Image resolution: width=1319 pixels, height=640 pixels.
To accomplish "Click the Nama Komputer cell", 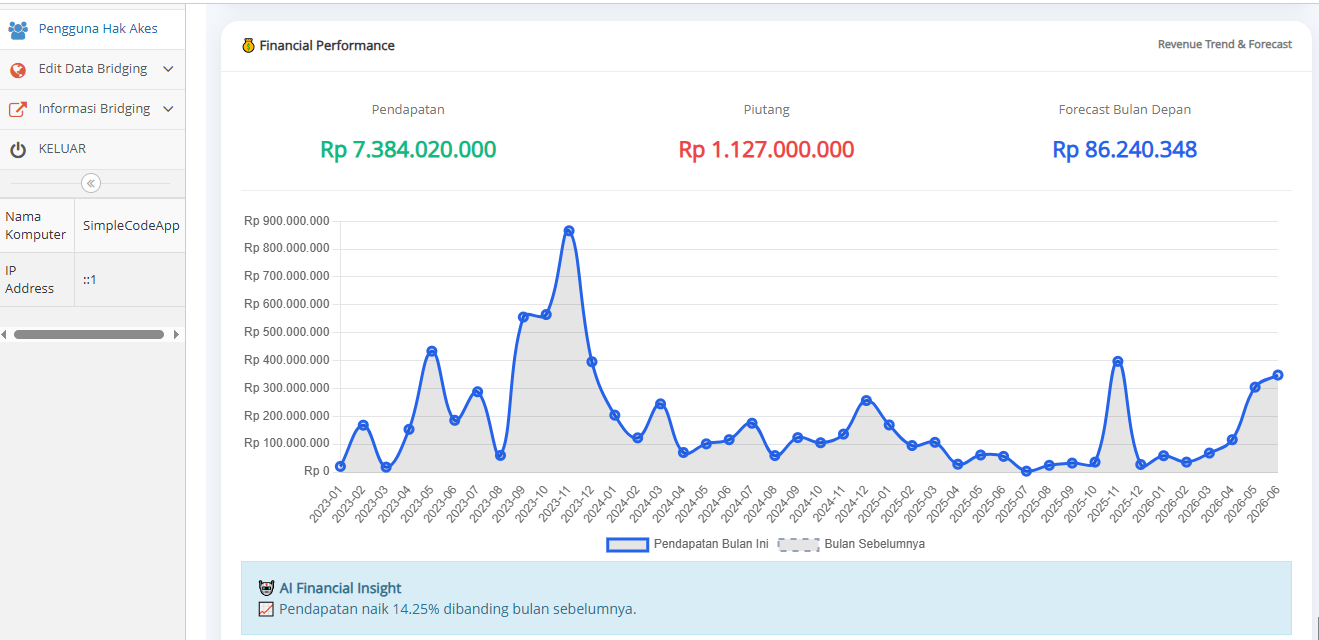I will pyautogui.click(x=37, y=226).
